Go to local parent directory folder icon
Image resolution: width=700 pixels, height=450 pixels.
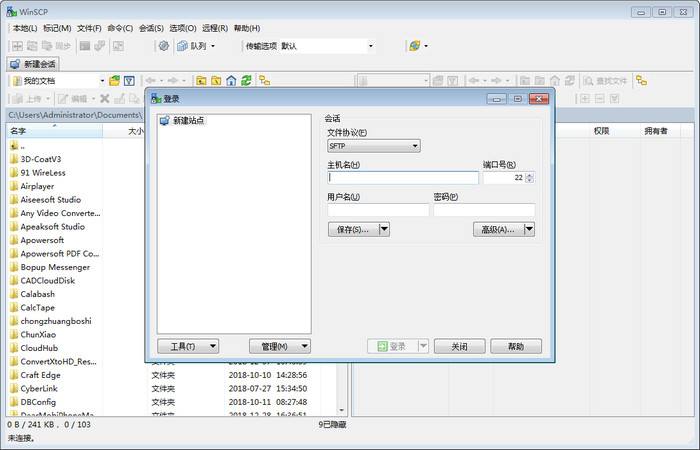click(201, 81)
